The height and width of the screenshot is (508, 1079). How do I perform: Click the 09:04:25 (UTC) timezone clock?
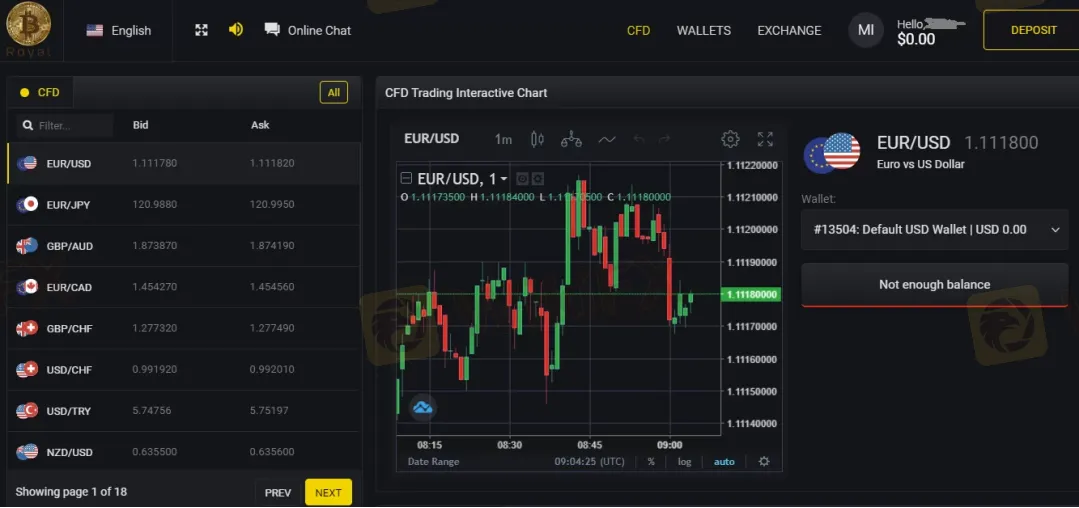[590, 462]
